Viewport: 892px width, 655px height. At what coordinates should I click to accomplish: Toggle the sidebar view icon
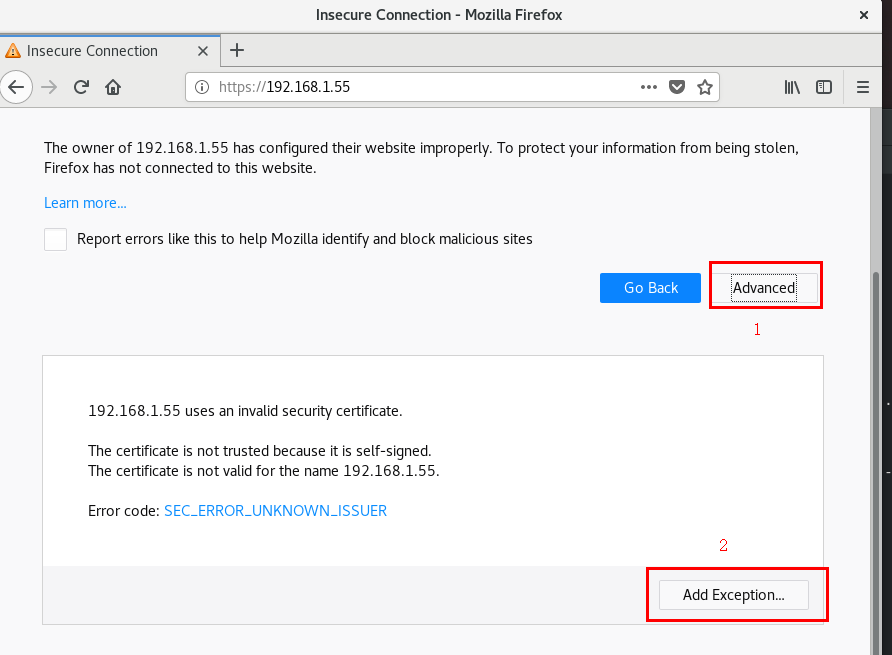pos(824,87)
